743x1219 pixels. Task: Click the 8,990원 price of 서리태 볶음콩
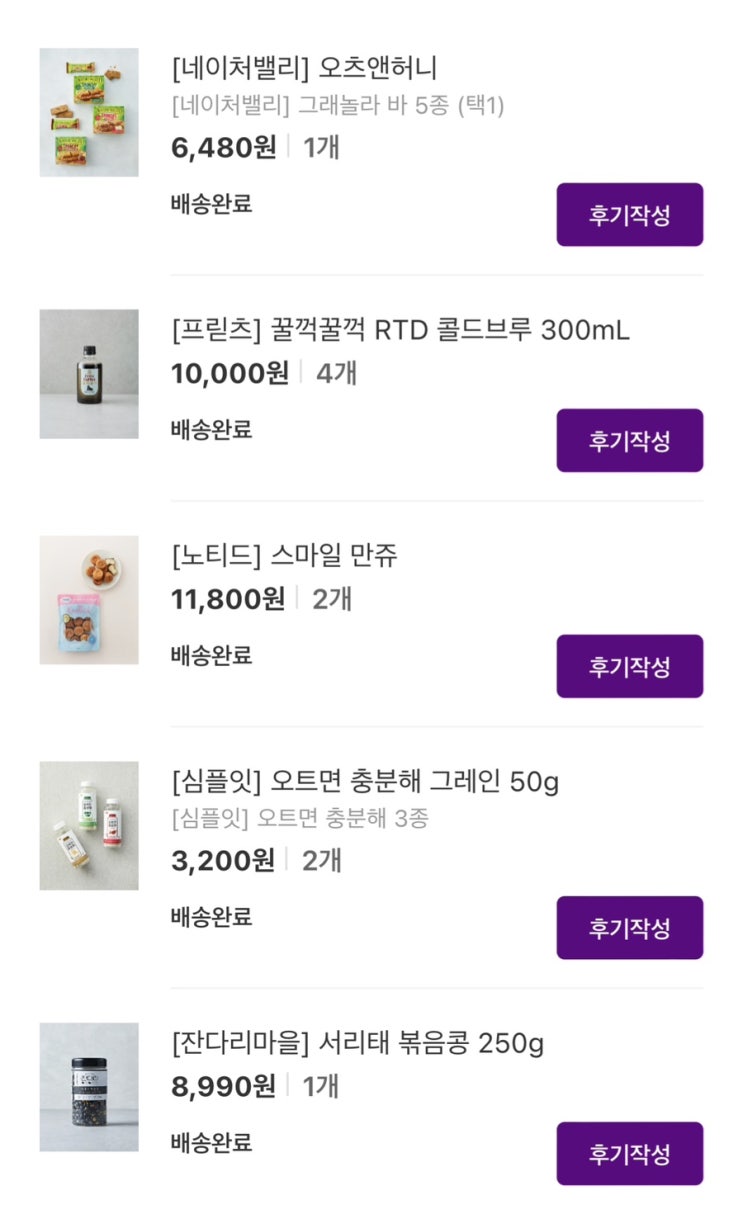coord(223,1086)
